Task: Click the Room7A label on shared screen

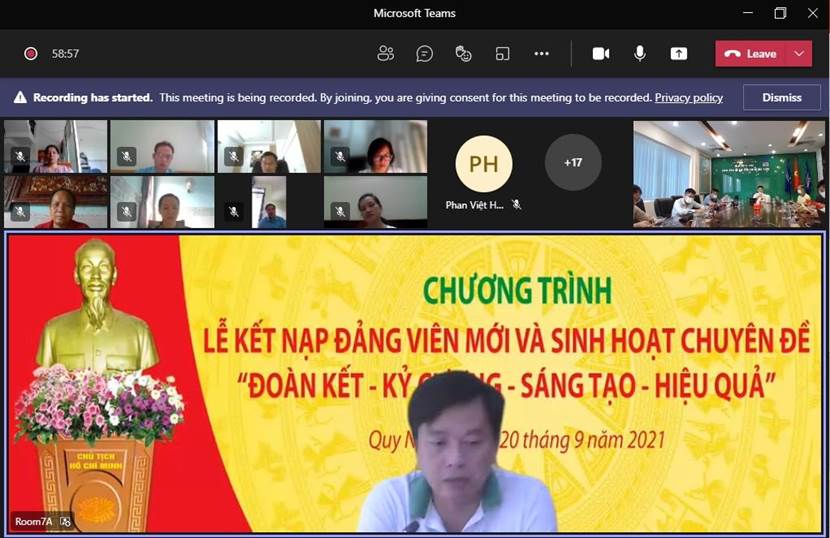Action: (x=34, y=522)
